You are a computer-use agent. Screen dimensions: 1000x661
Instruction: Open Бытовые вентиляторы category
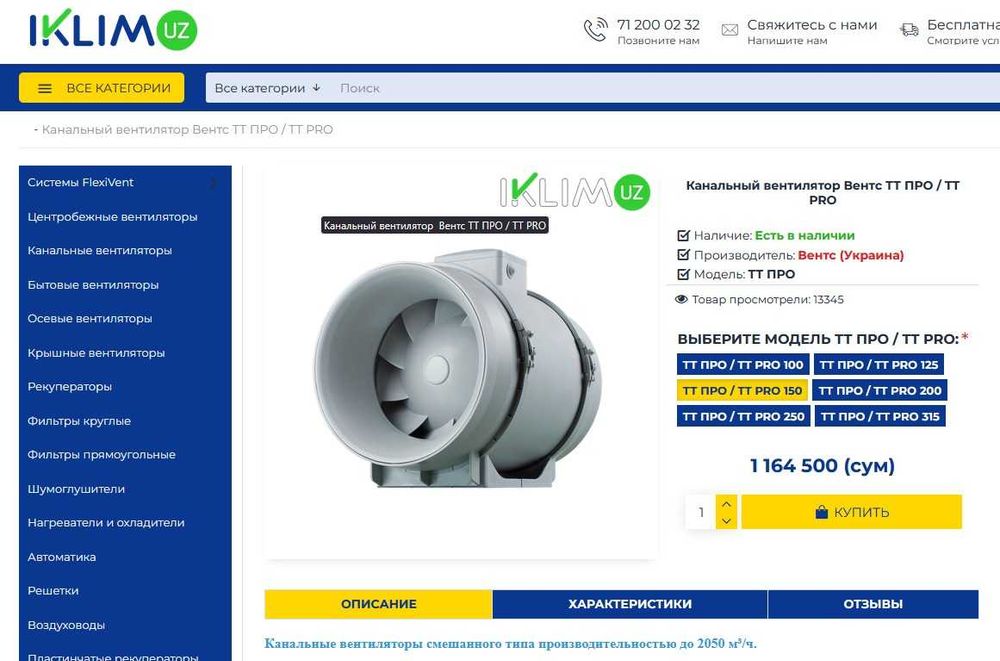93,285
